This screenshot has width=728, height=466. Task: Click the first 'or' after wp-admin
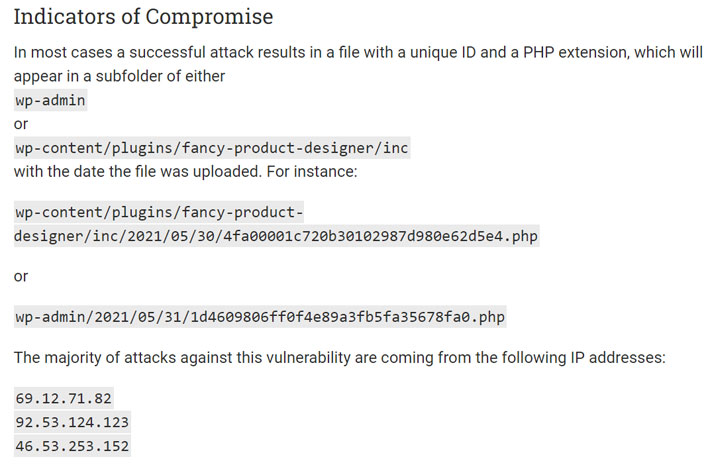(21, 124)
